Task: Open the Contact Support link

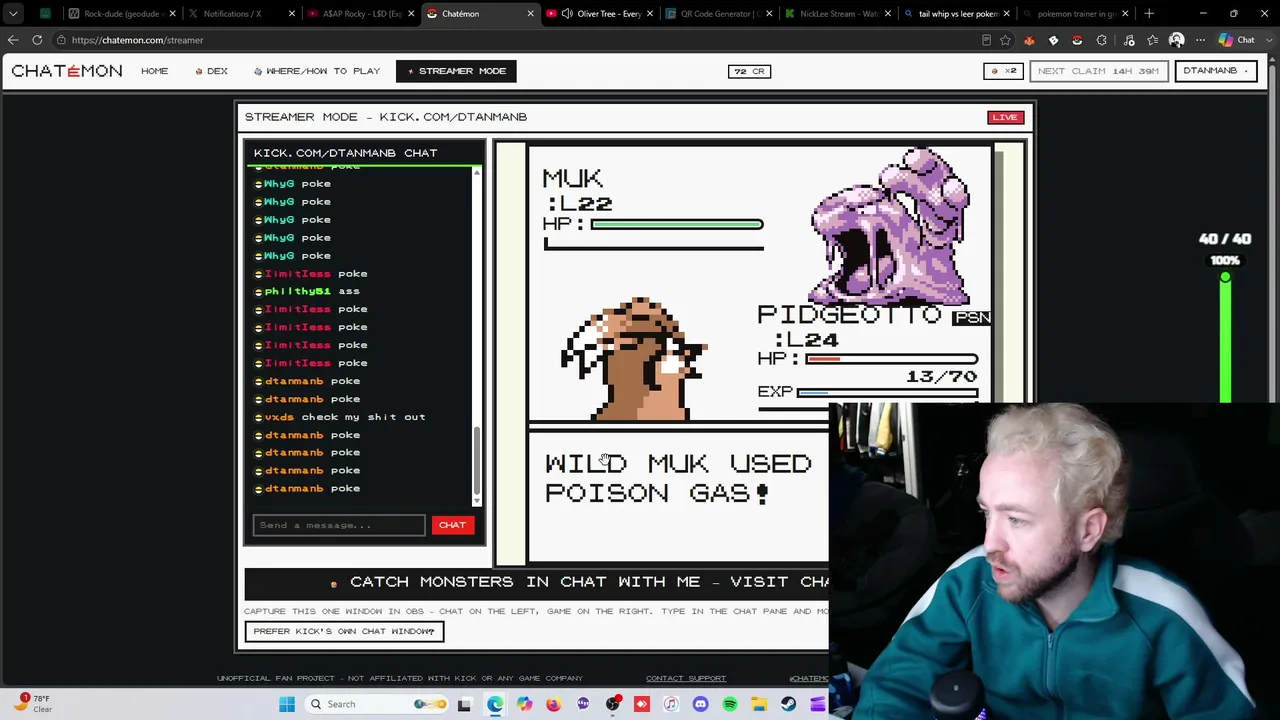Action: pos(686,679)
